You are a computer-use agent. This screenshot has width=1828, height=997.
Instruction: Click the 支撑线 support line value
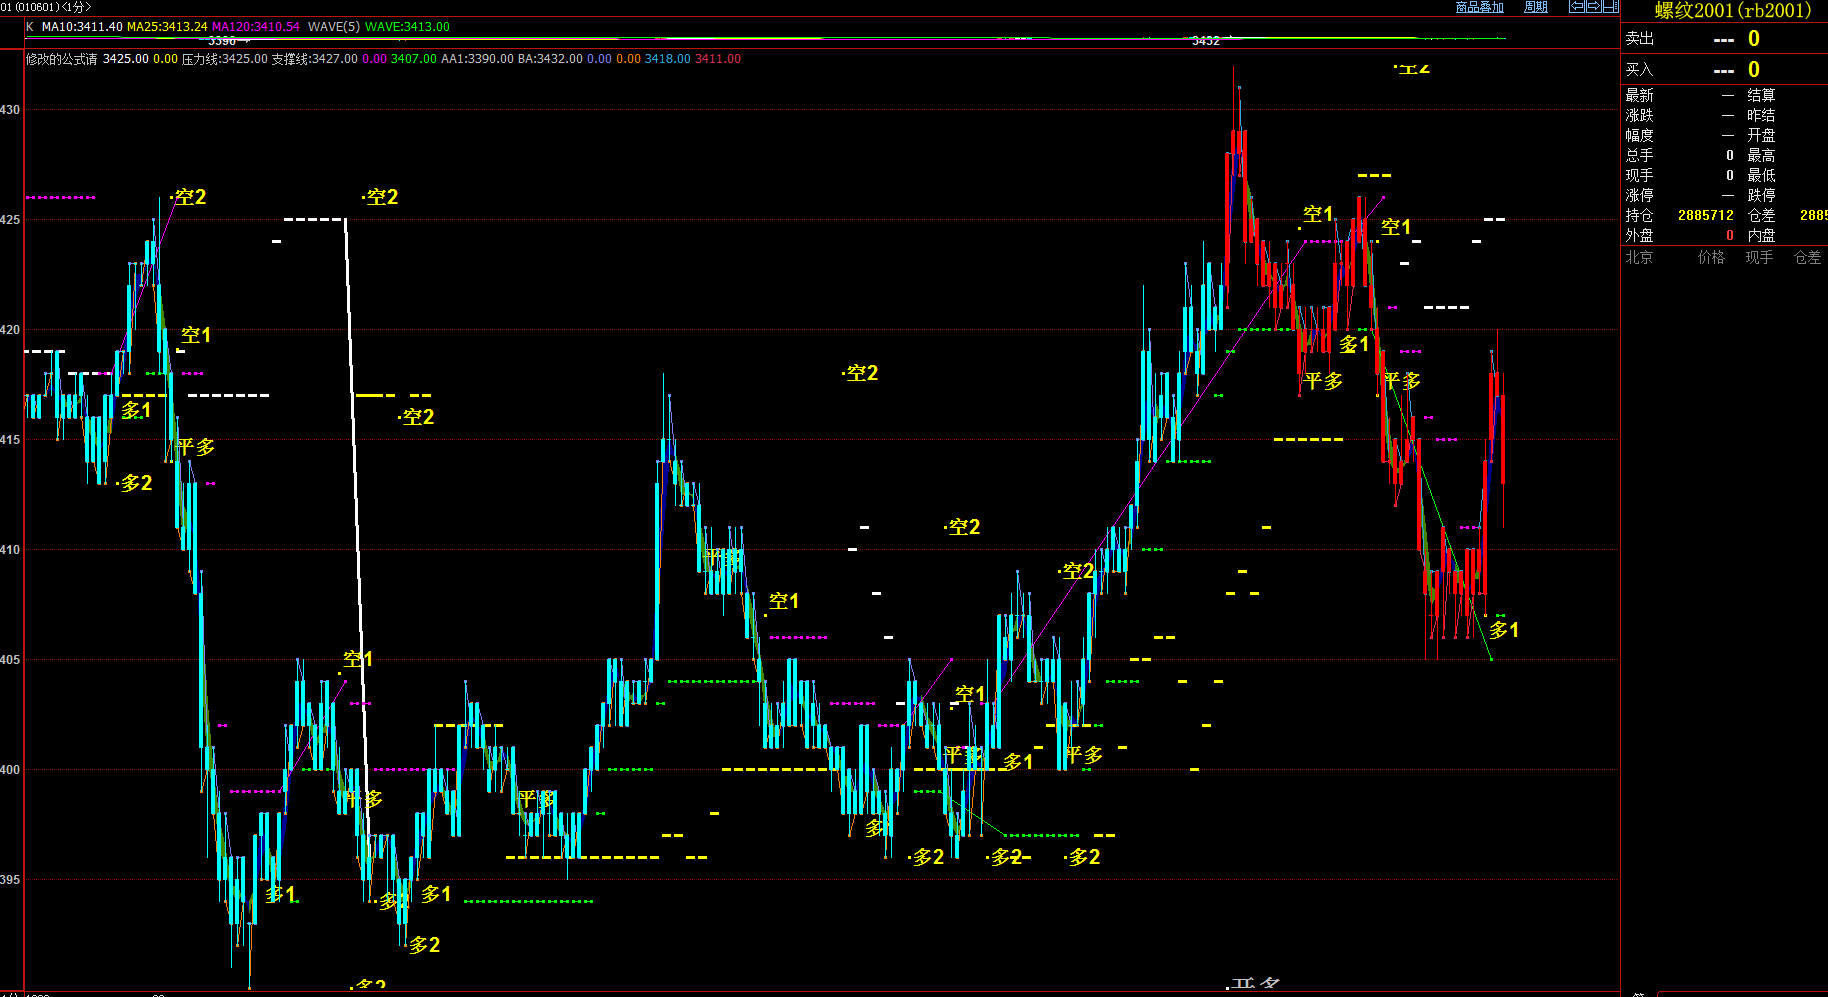314,59
